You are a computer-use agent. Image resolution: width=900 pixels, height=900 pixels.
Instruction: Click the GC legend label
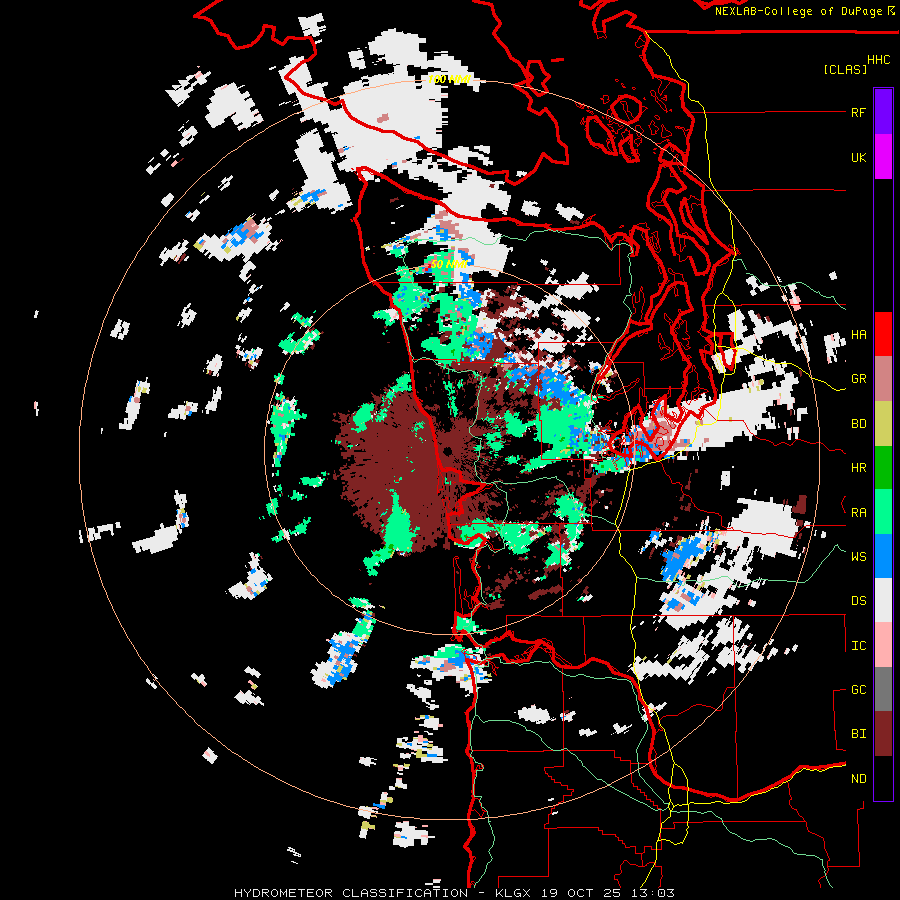[859, 690]
